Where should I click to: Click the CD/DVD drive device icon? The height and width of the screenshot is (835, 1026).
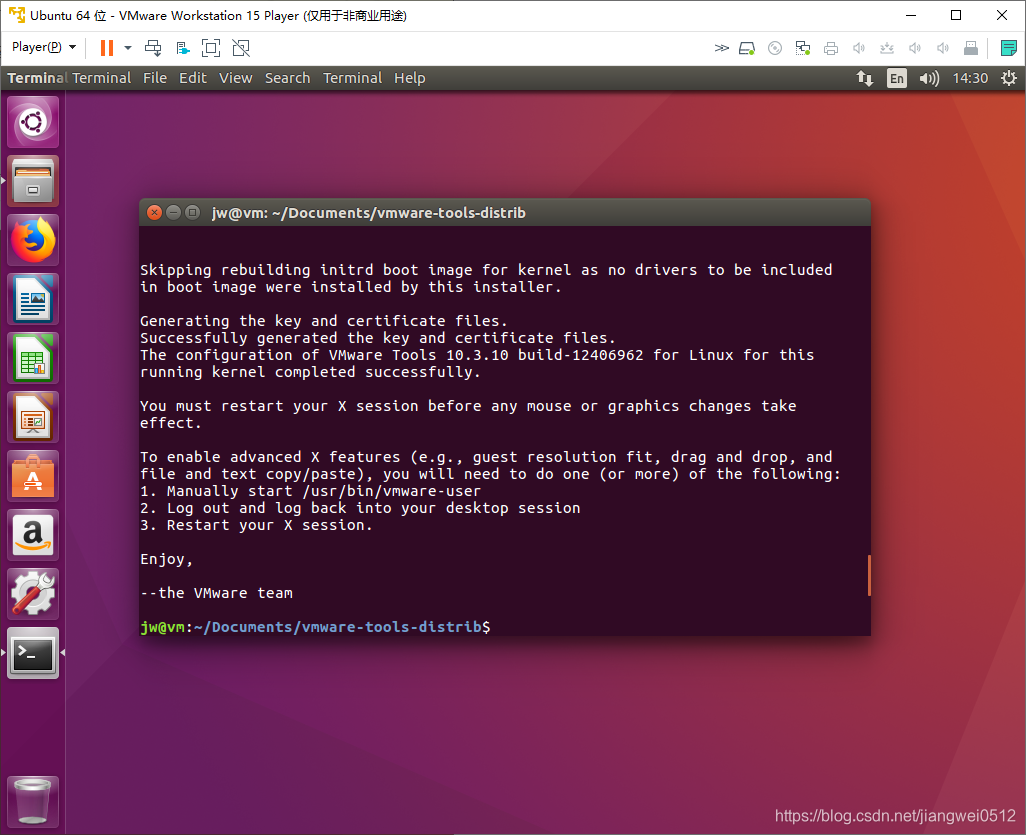click(775, 48)
